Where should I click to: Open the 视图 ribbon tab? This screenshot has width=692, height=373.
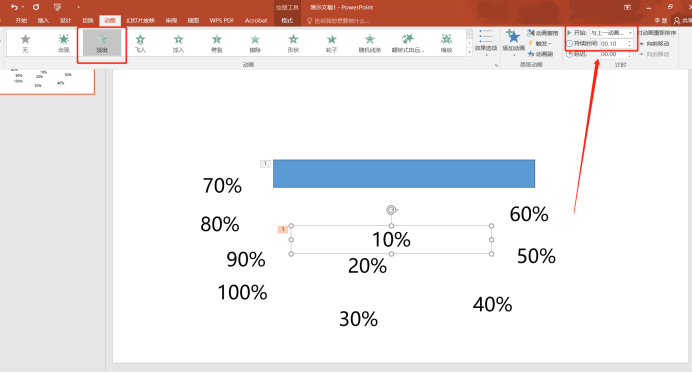(193, 20)
